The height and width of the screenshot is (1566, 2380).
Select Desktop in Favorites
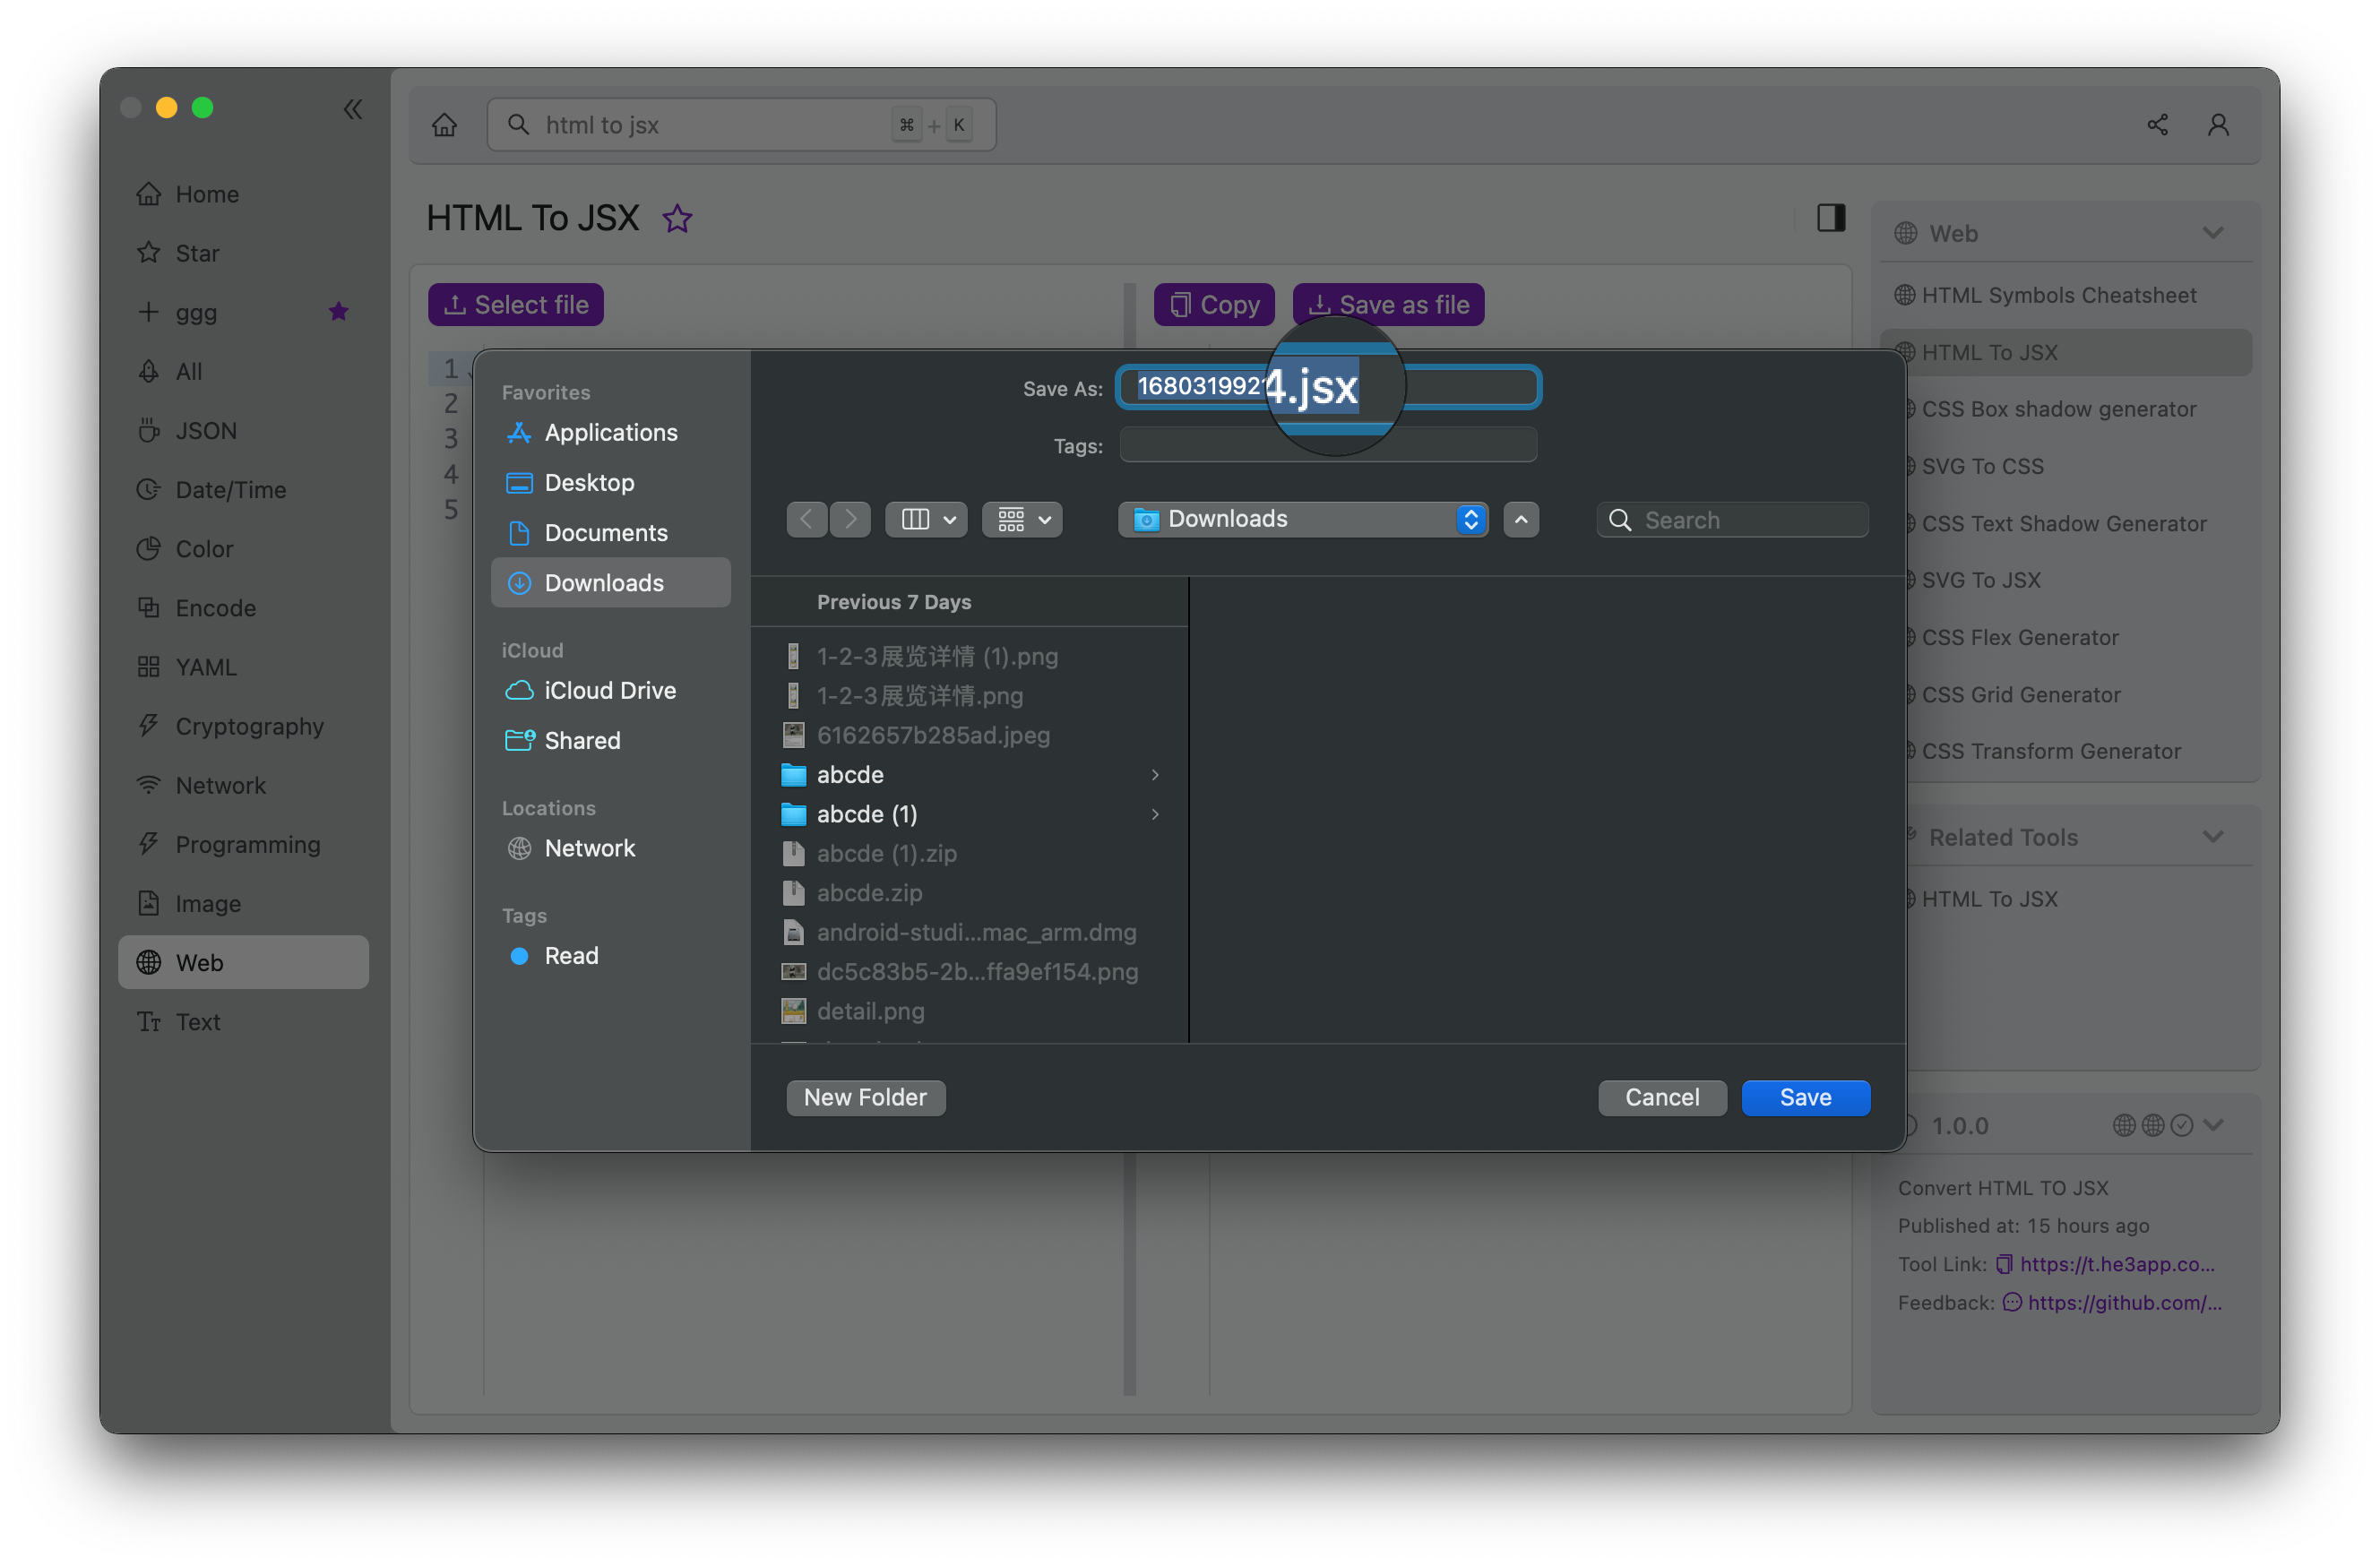coord(611,482)
